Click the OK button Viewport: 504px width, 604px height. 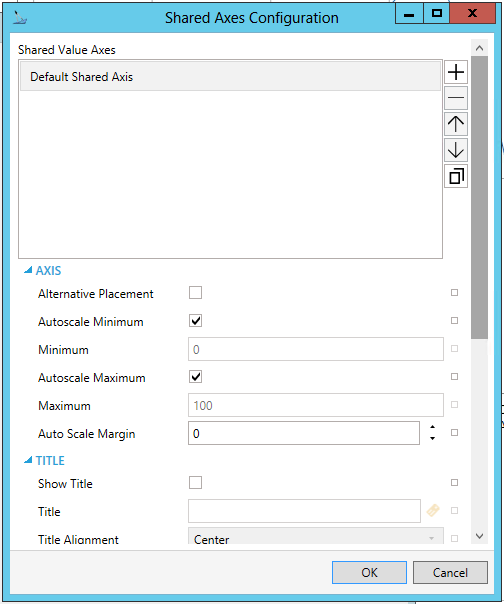coord(369,572)
